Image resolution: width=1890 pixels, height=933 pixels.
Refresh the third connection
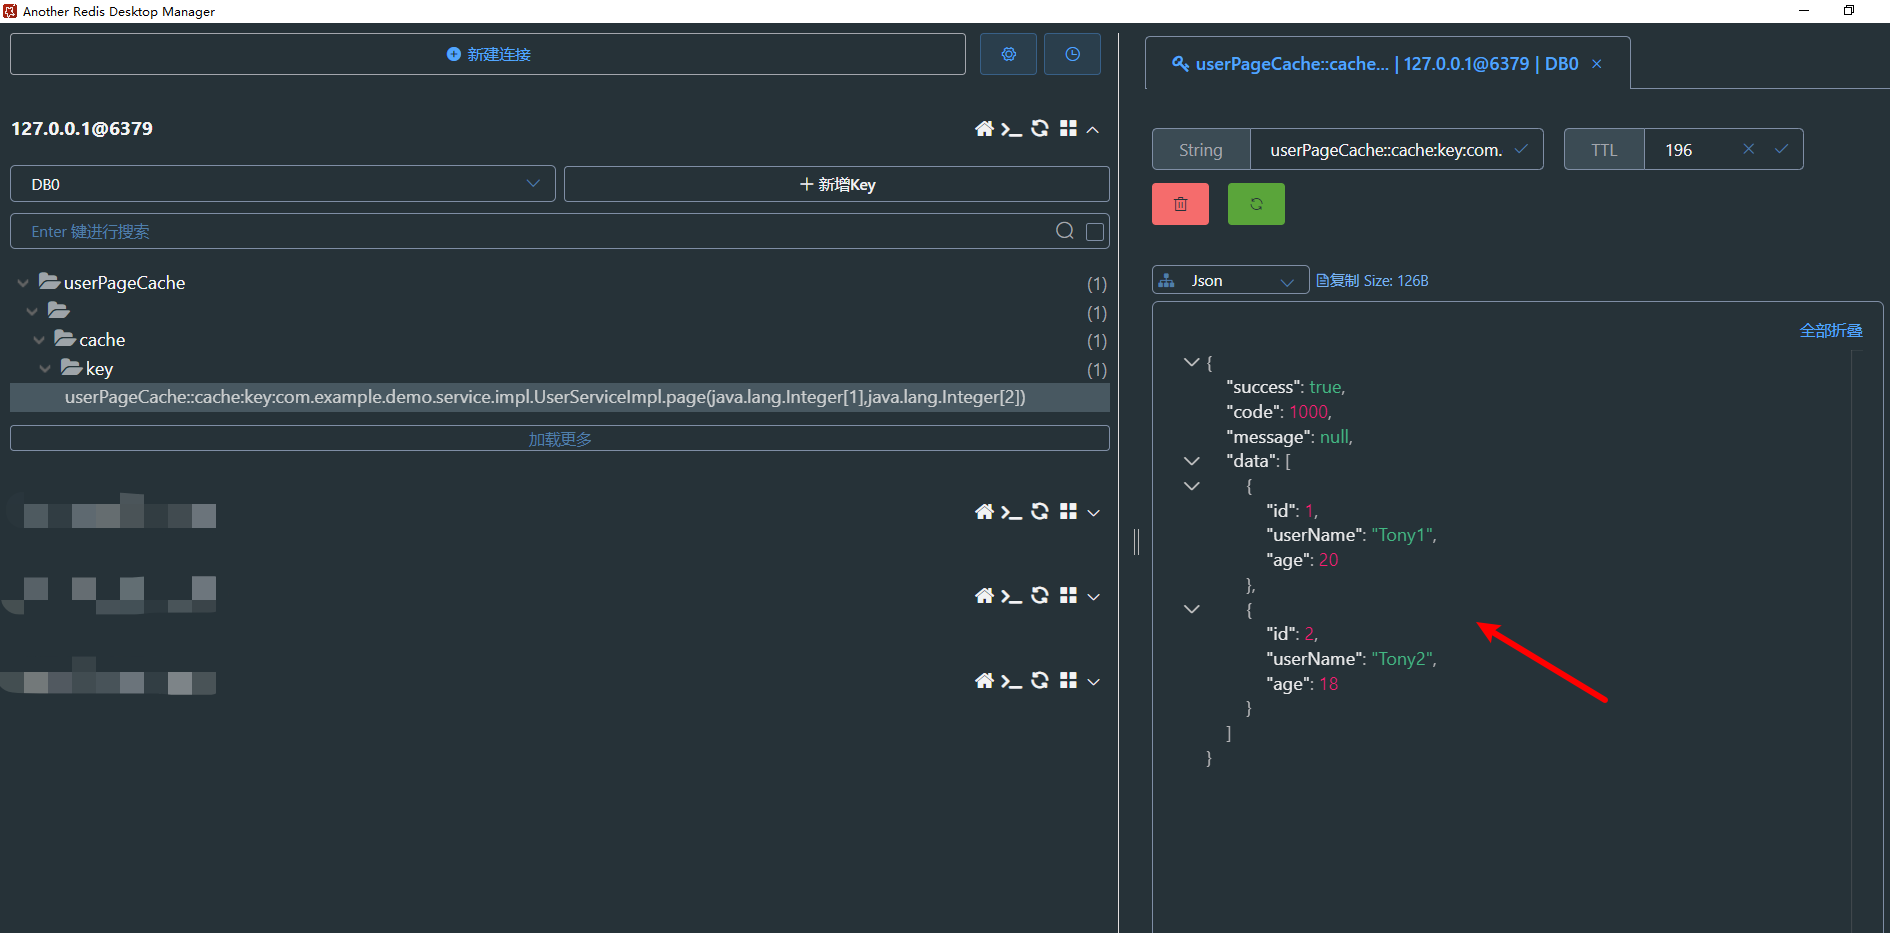click(1040, 595)
